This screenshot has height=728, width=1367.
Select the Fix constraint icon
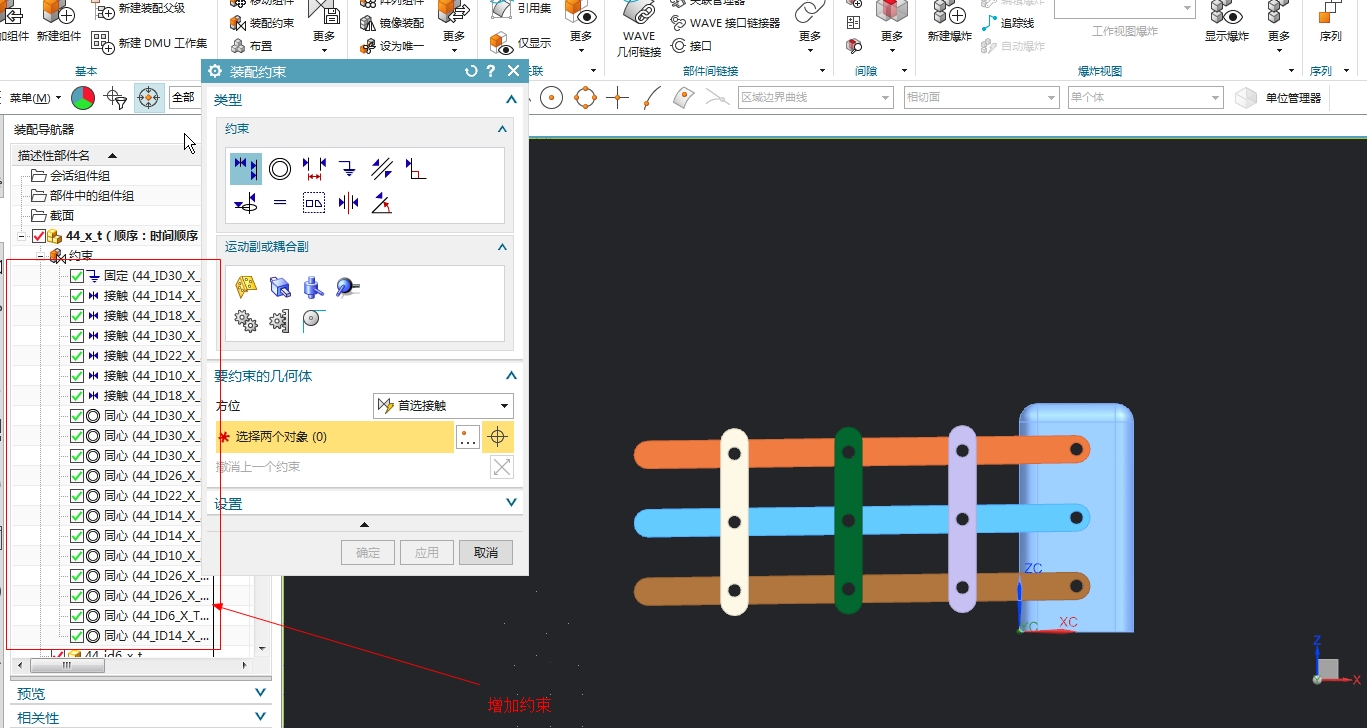pyautogui.click(x=347, y=169)
